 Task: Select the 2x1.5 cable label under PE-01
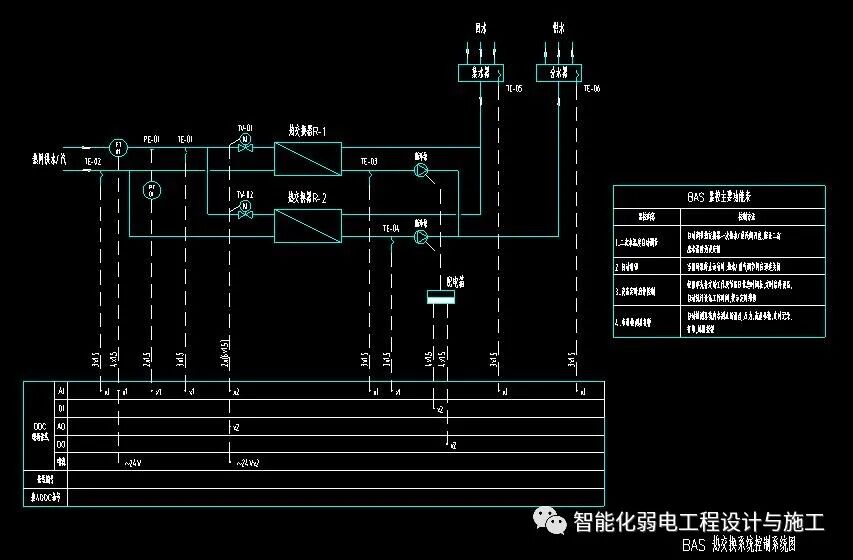click(x=147, y=359)
